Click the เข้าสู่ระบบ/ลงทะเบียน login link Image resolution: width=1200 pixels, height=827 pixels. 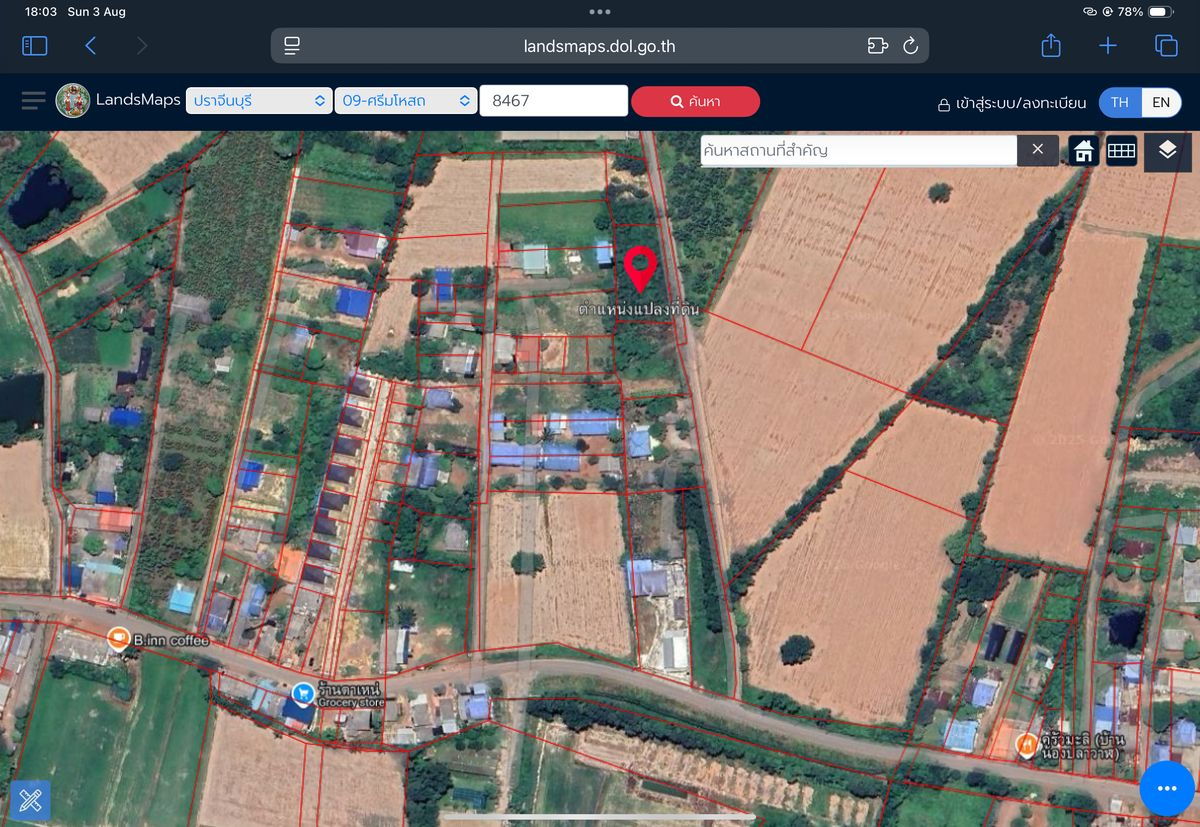click(x=1012, y=103)
